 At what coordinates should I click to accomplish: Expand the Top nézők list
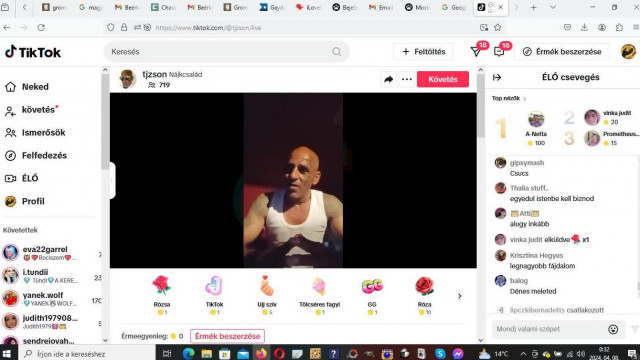click(x=509, y=98)
